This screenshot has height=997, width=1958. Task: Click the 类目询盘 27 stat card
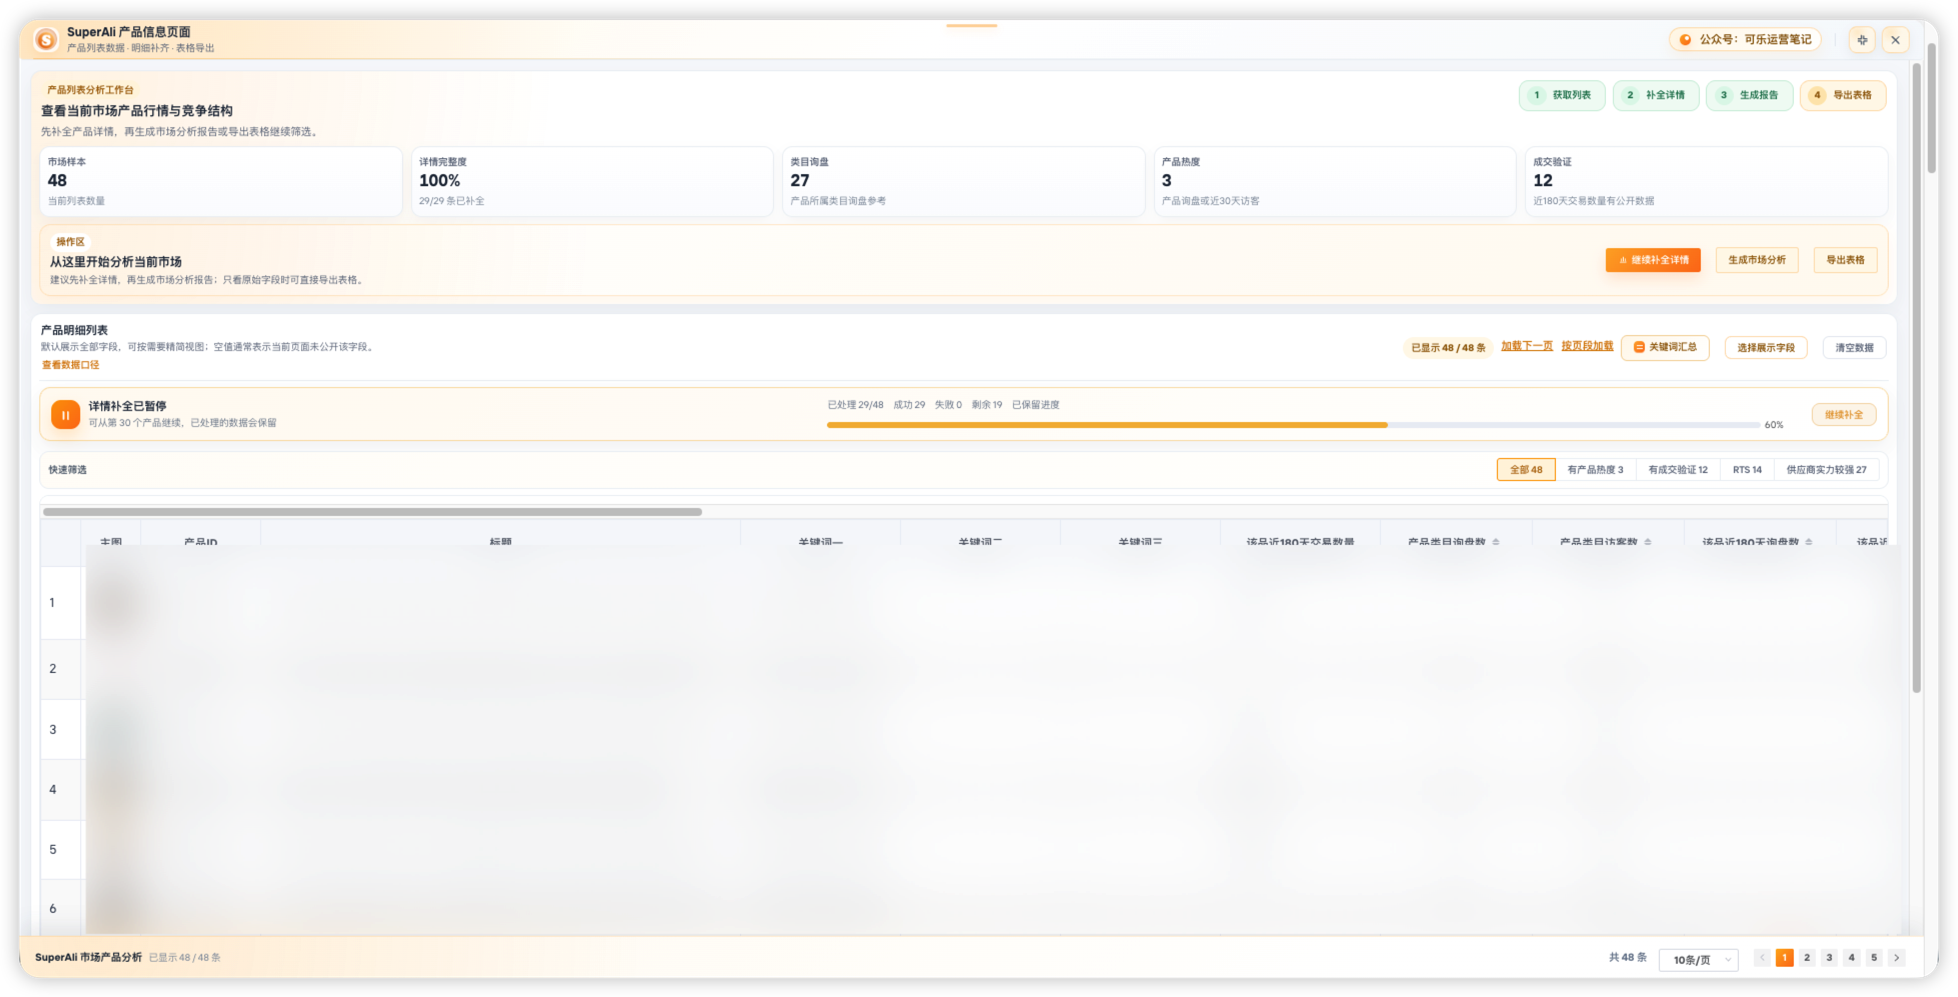click(963, 181)
